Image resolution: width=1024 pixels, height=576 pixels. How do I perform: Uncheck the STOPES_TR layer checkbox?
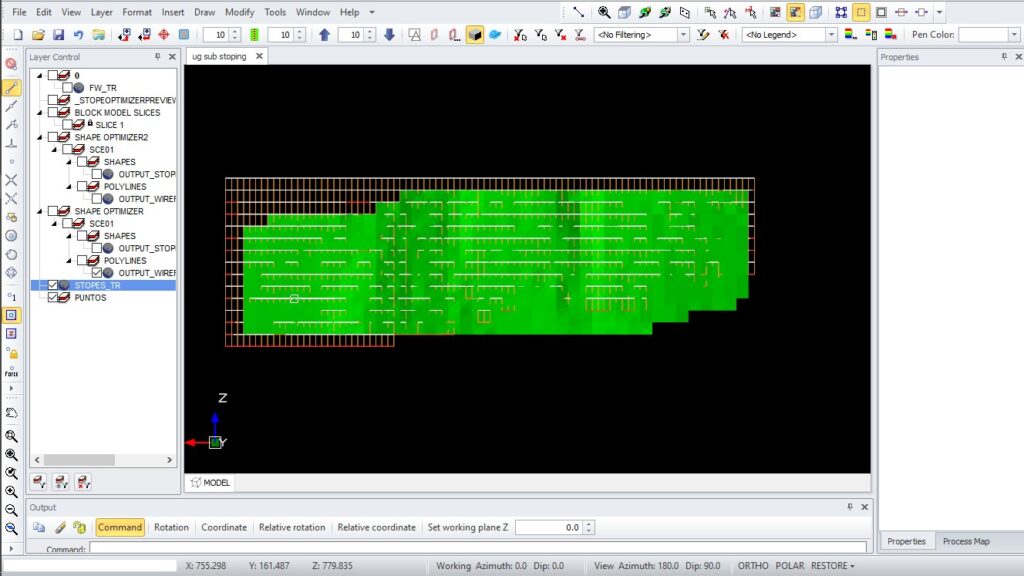tap(53, 285)
